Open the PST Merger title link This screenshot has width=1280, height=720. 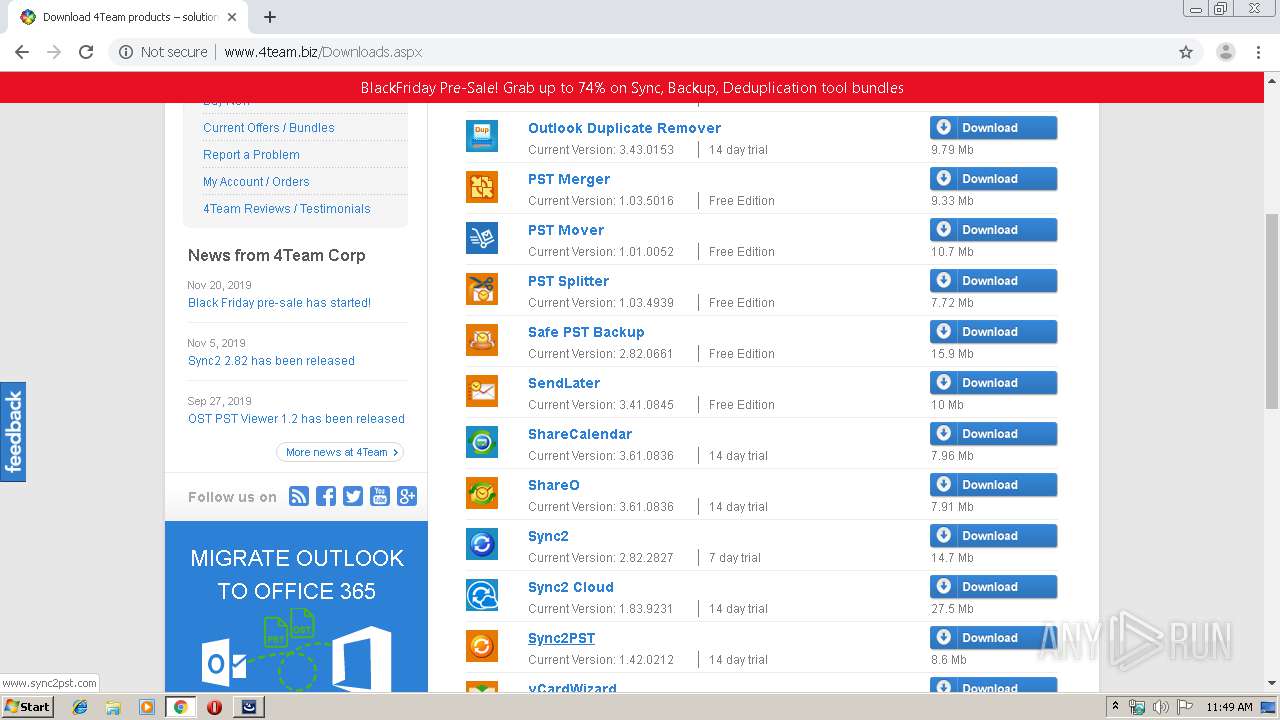(x=569, y=179)
